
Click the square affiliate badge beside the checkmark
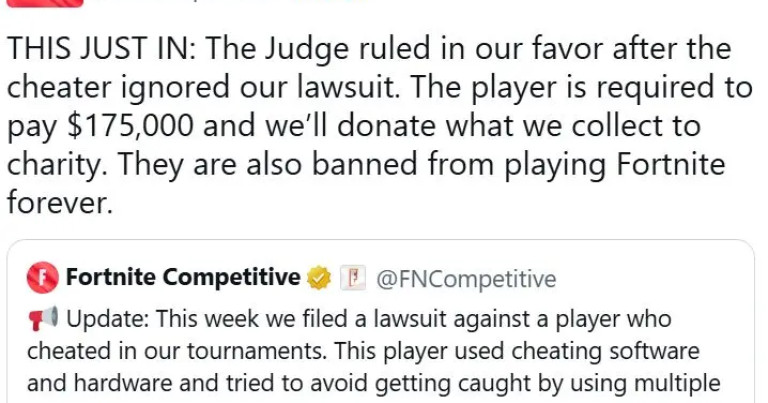tap(350, 277)
